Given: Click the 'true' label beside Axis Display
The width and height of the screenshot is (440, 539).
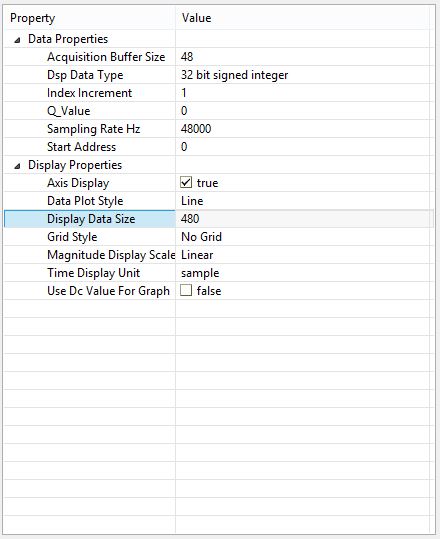Looking at the screenshot, I should pyautogui.click(x=208, y=183).
